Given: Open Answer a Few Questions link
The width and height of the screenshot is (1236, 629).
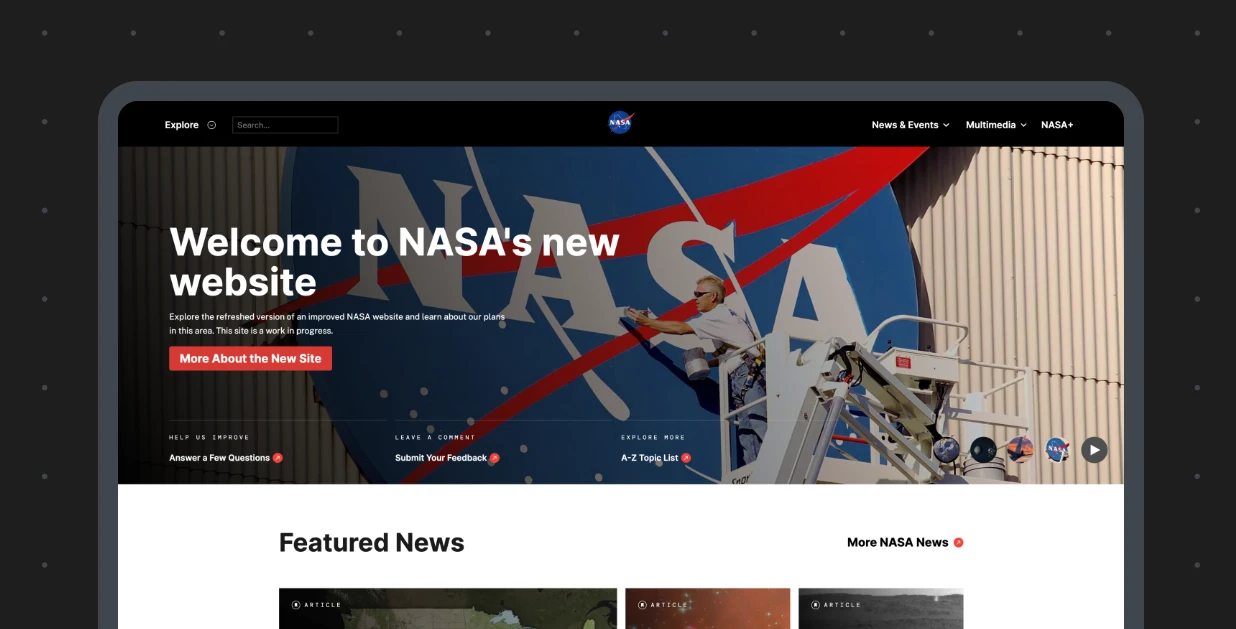Looking at the screenshot, I should 219,458.
